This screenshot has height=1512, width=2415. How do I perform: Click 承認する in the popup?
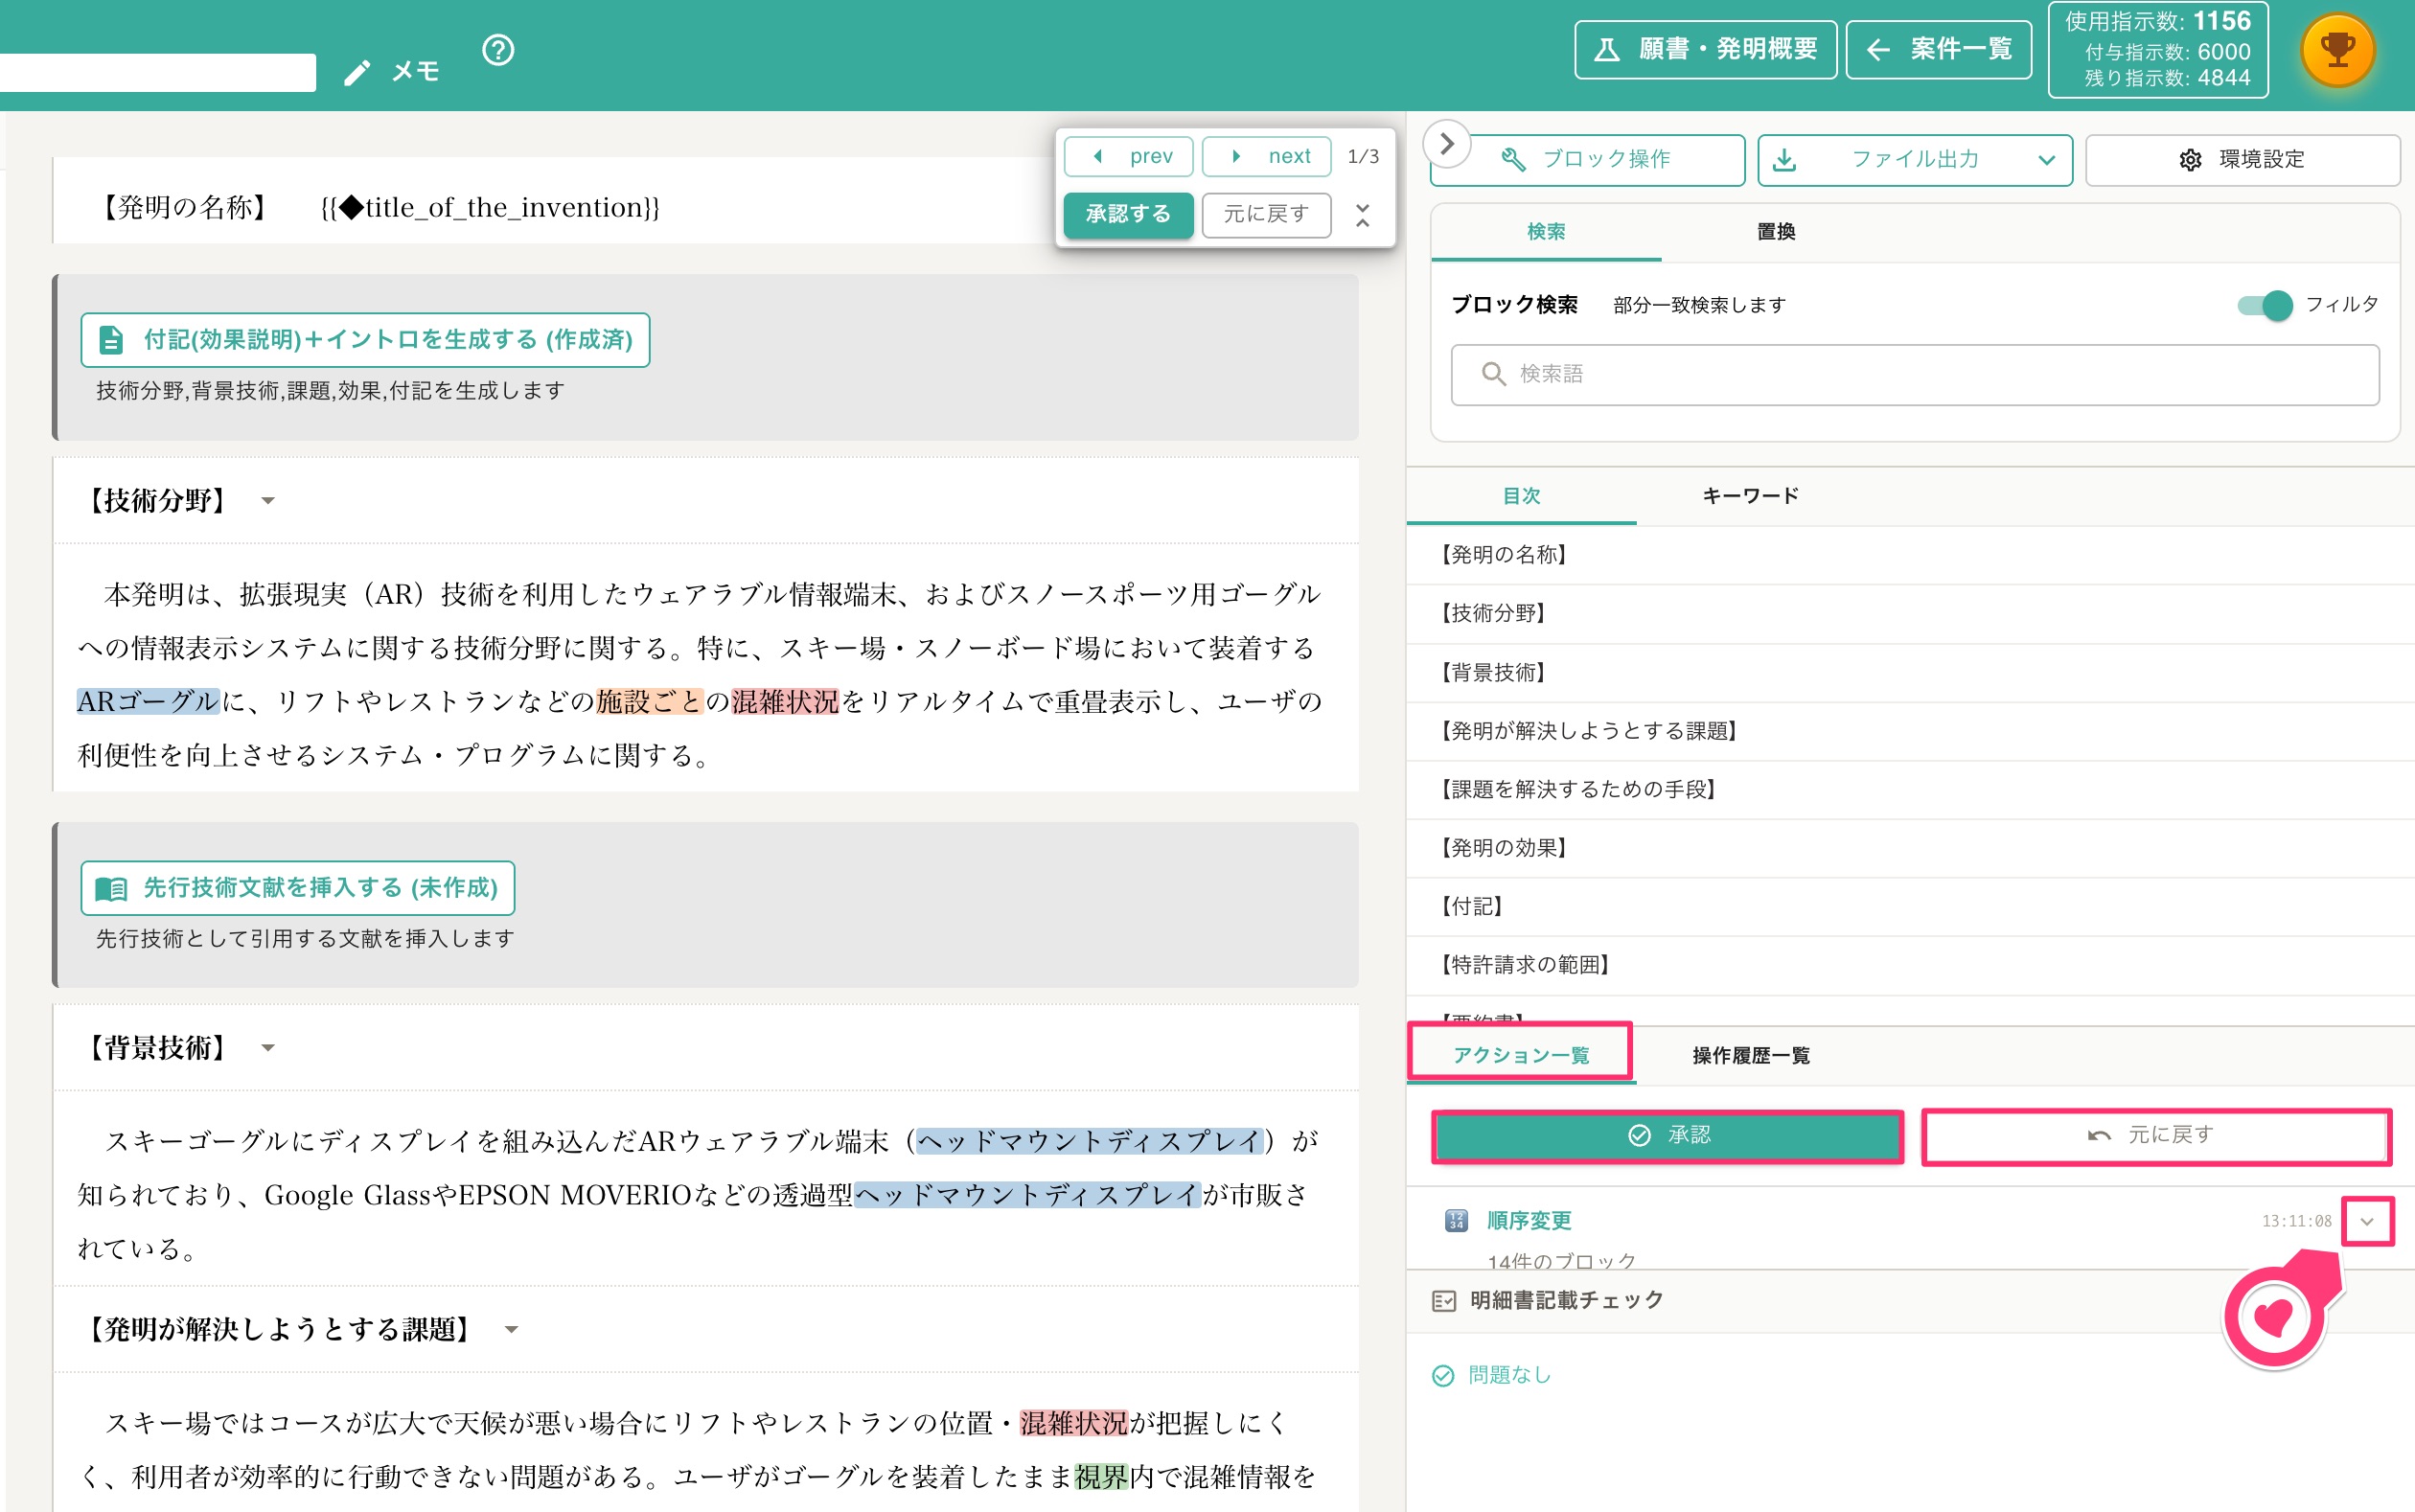point(1128,215)
